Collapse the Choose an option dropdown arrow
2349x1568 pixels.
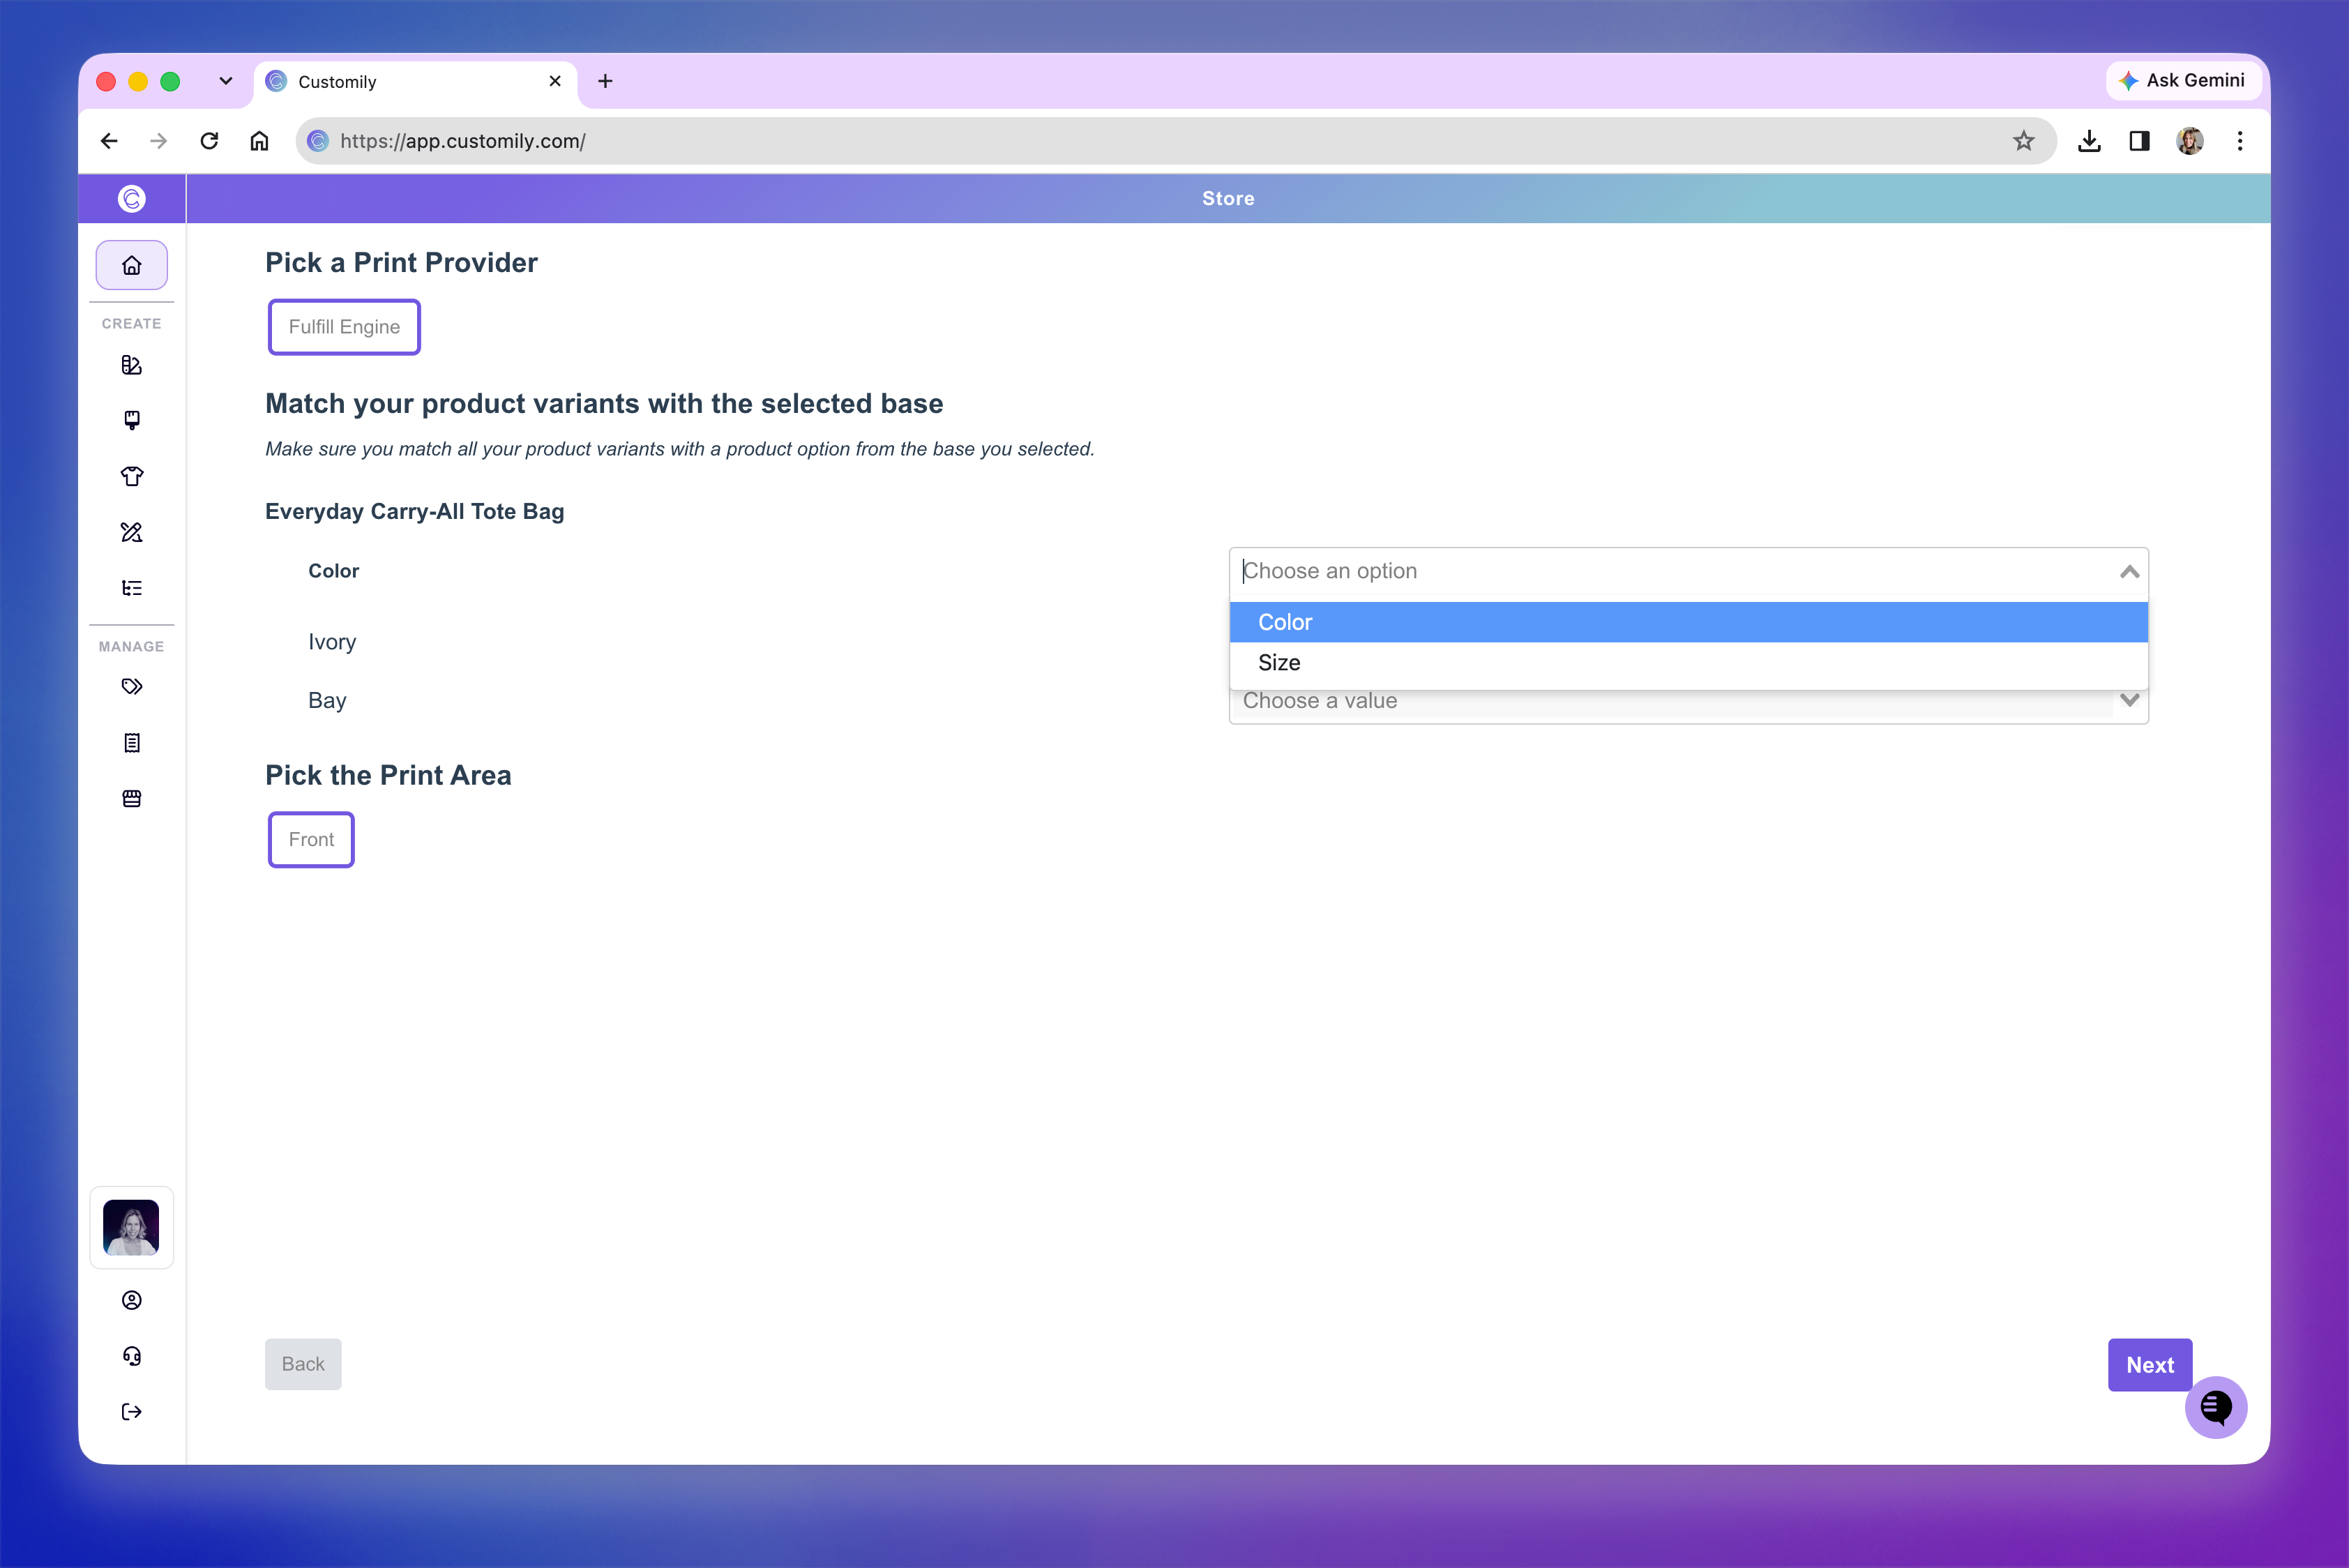coord(2129,572)
